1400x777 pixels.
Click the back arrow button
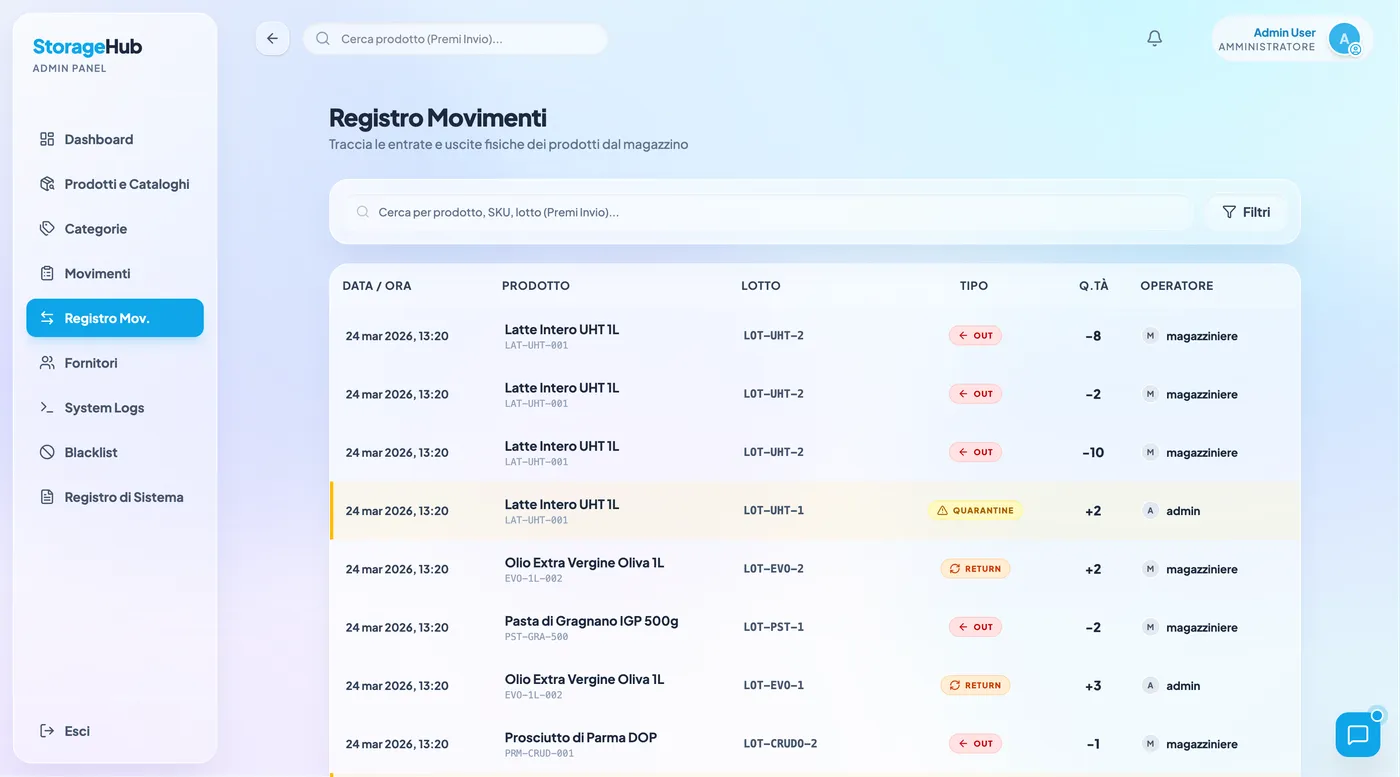click(272, 38)
